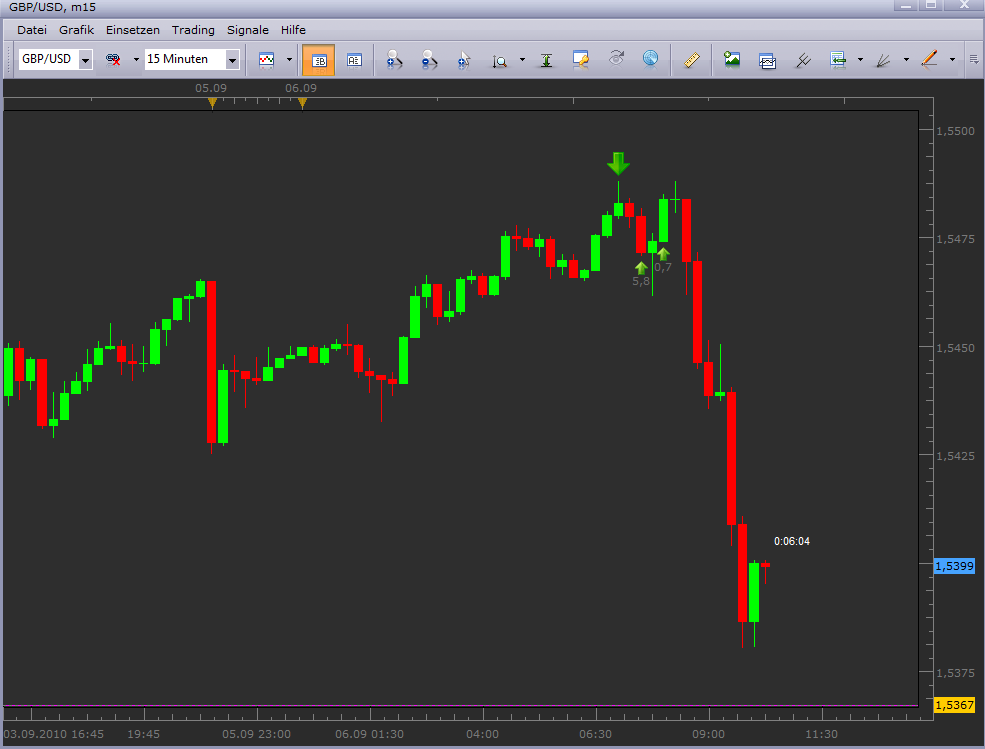
Task: Expand the link options arrow beside unlink icon
Action: tap(136, 60)
